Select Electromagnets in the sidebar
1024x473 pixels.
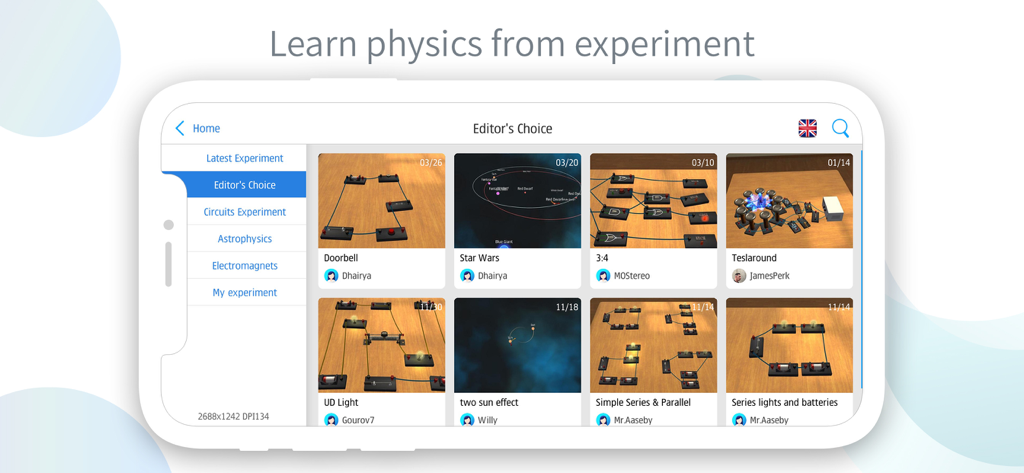pyautogui.click(x=244, y=266)
